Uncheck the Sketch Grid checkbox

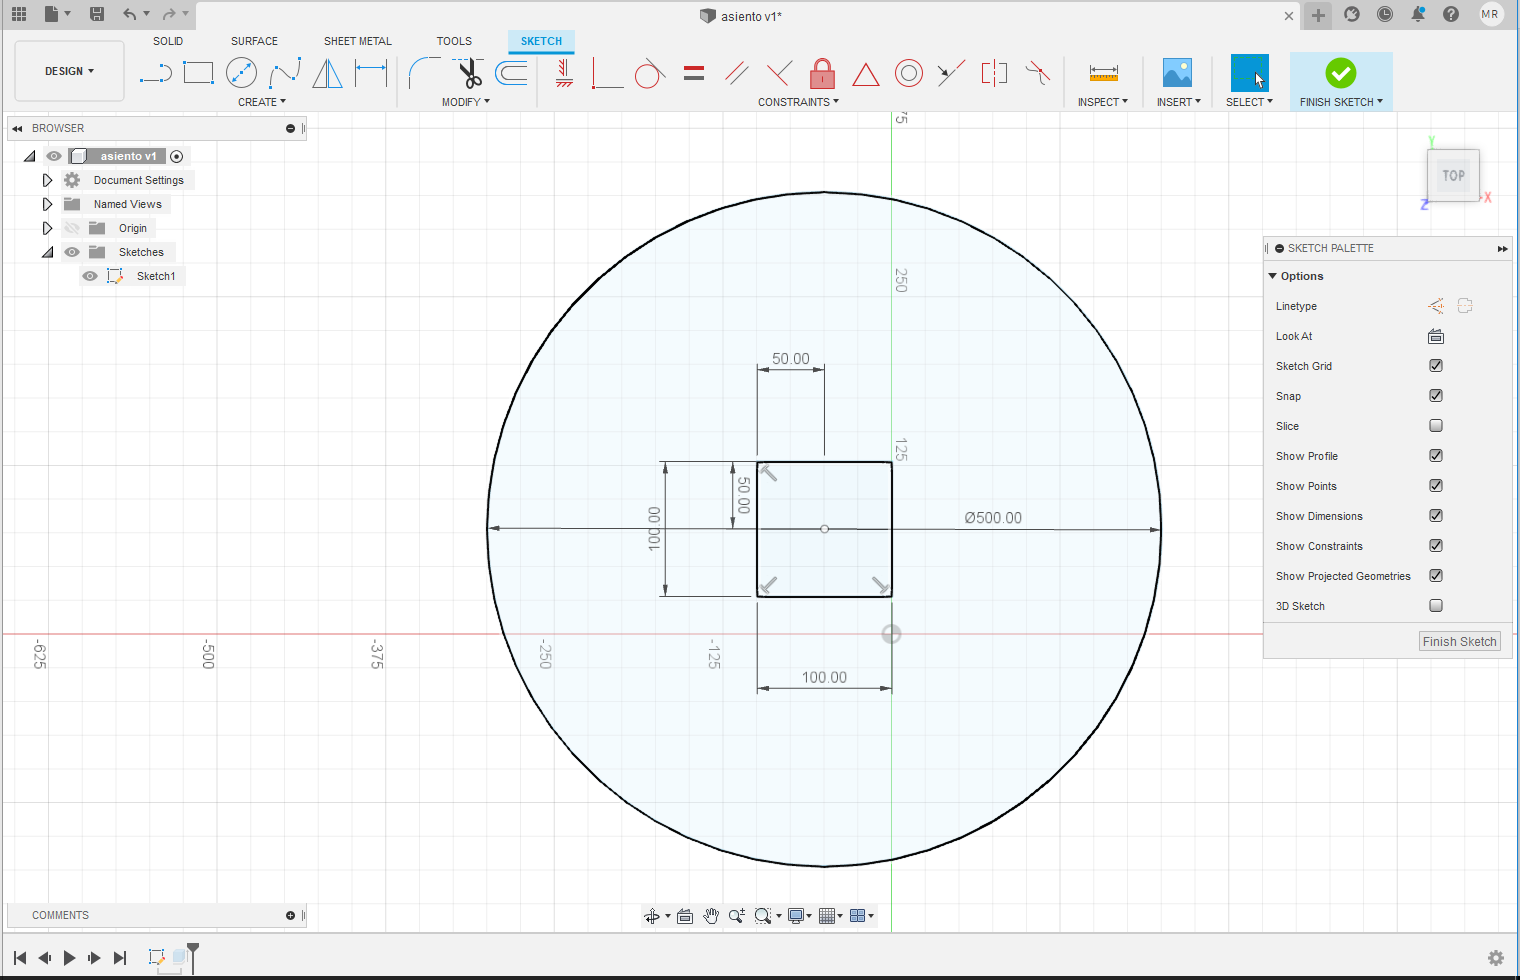click(x=1436, y=366)
